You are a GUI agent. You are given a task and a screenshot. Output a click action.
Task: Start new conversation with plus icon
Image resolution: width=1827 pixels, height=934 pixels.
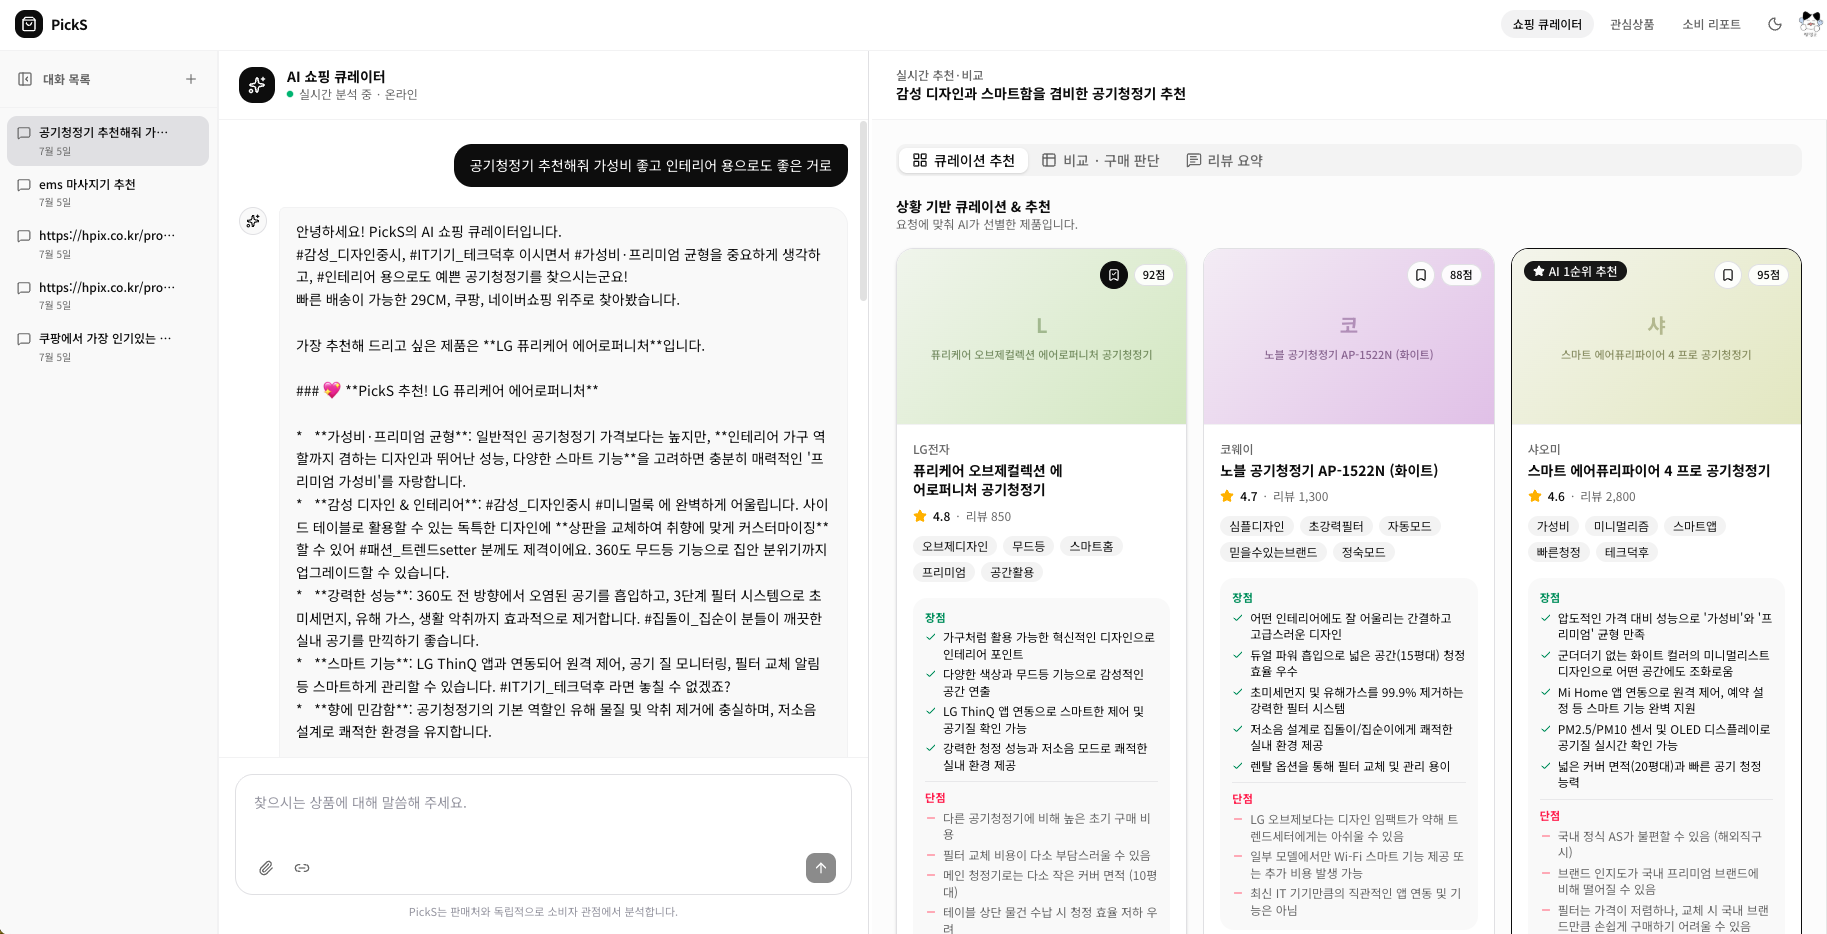pos(191,79)
